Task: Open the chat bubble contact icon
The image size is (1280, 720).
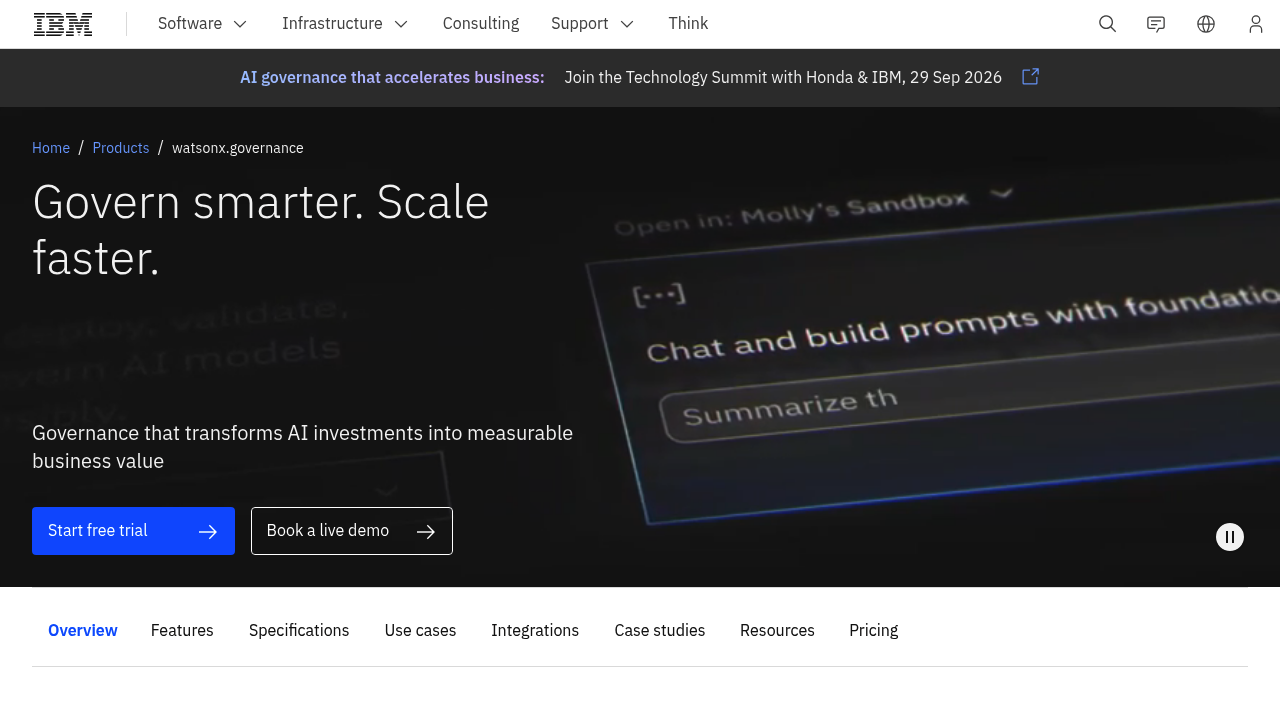Action: click(x=1156, y=24)
